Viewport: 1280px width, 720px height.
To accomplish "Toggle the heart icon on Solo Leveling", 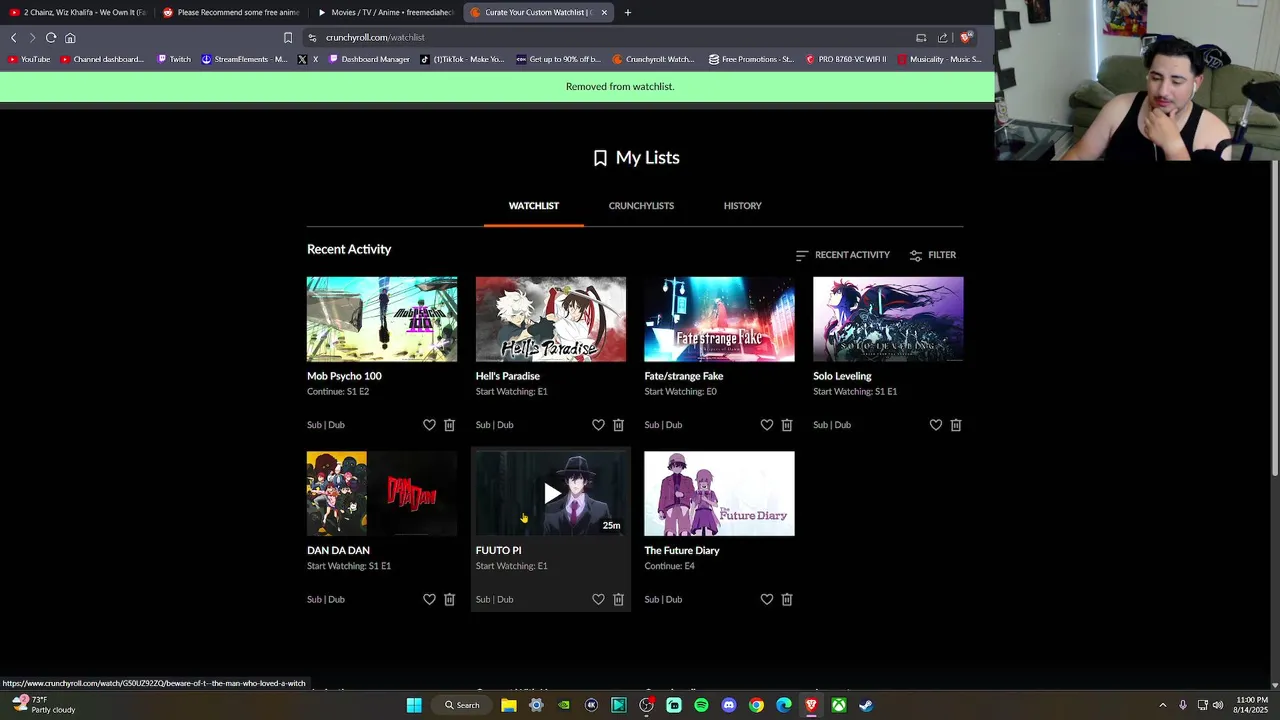I will coord(936,425).
